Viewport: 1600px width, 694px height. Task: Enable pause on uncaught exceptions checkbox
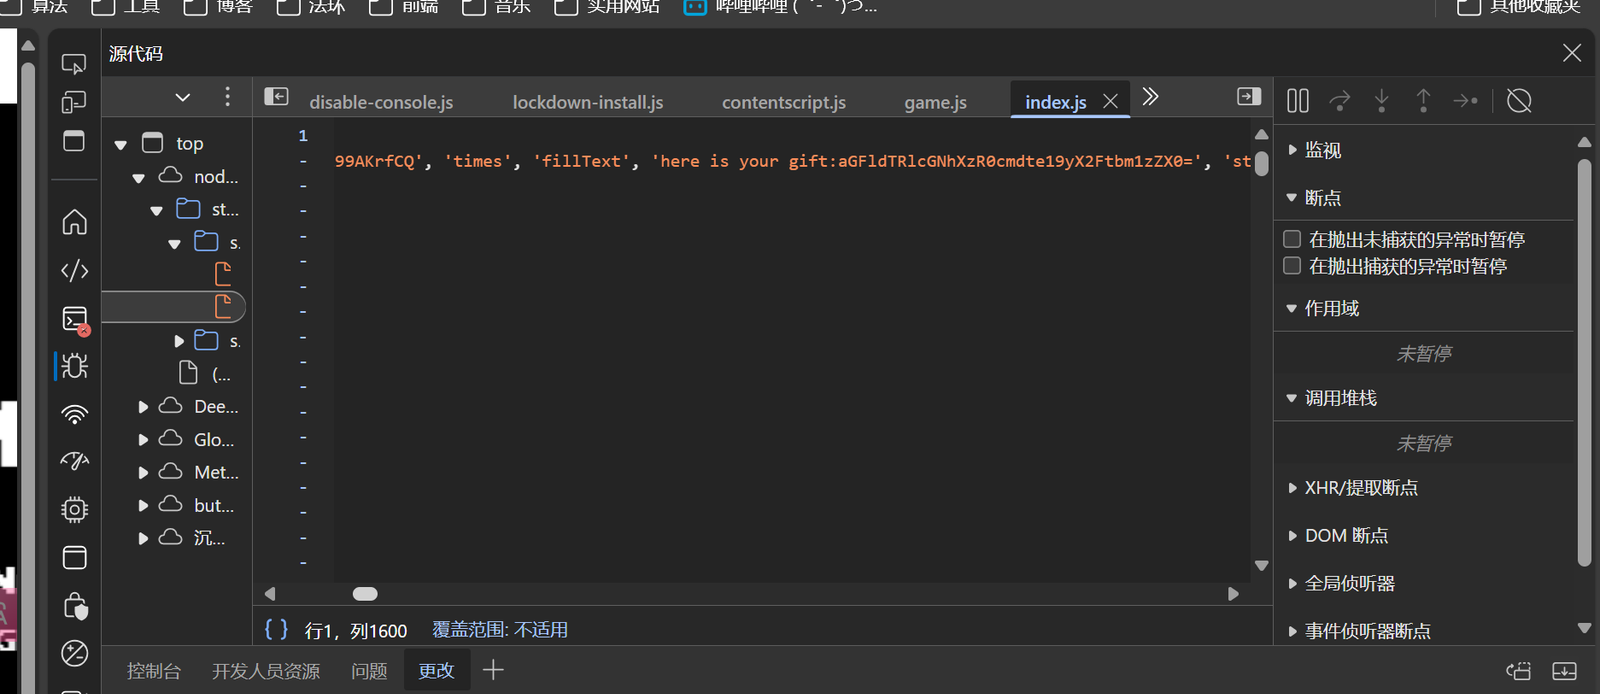point(1292,239)
